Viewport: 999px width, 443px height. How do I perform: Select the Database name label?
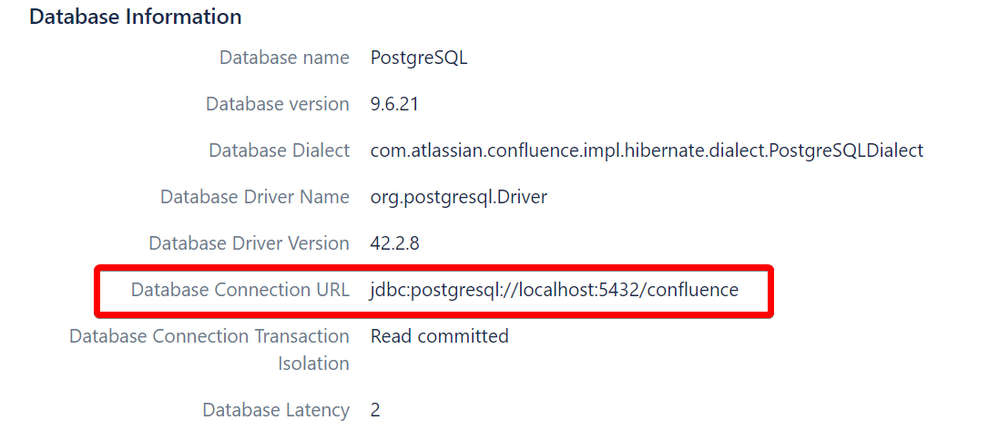(285, 57)
